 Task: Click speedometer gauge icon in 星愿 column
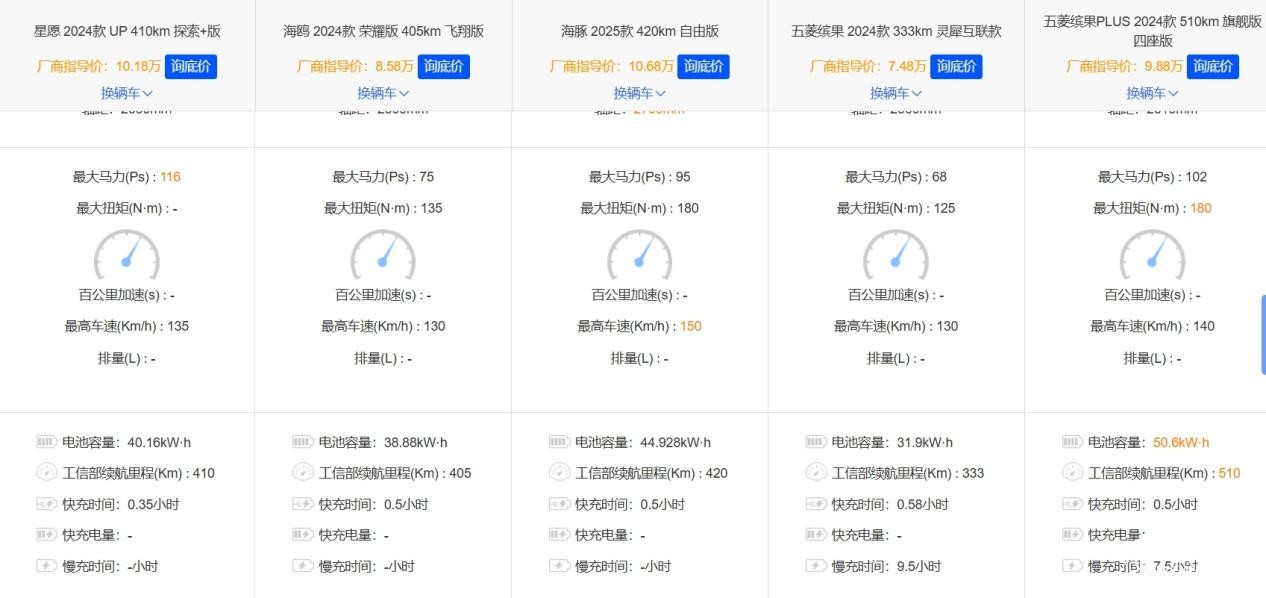127,255
